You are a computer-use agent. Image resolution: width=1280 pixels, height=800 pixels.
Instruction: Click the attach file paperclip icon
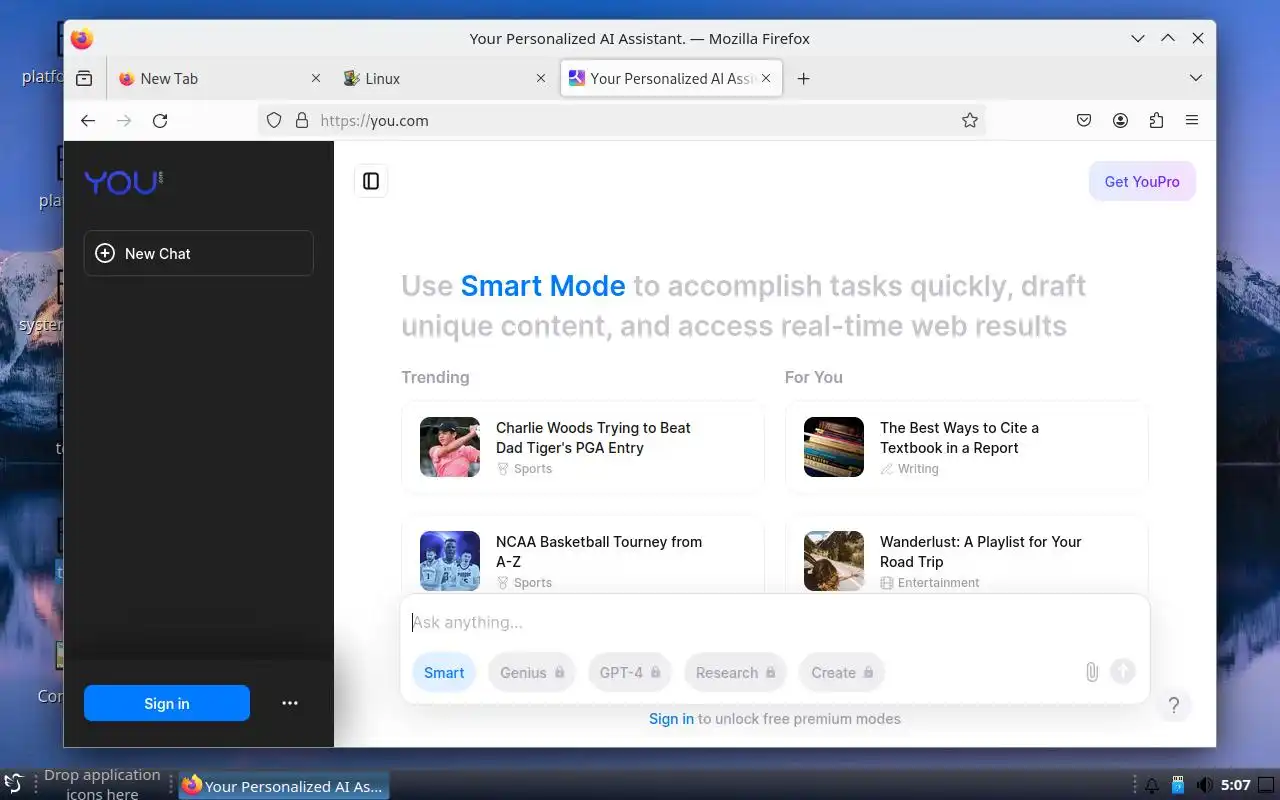click(x=1092, y=672)
